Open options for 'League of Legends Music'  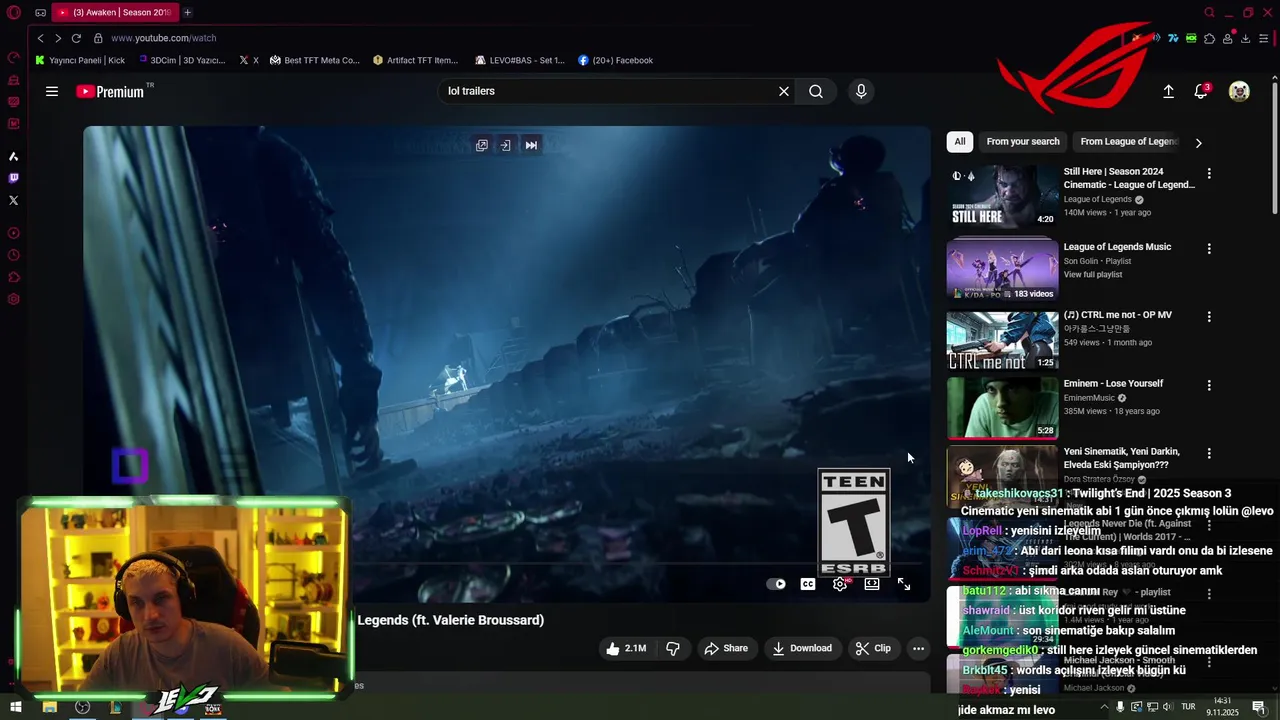point(1209,248)
